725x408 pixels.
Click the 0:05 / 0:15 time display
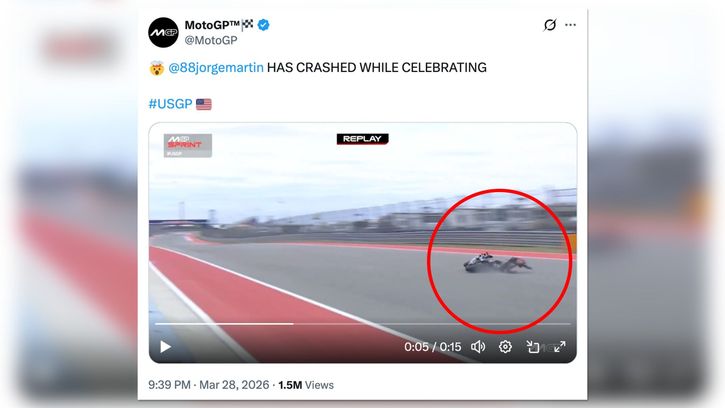tap(432, 347)
